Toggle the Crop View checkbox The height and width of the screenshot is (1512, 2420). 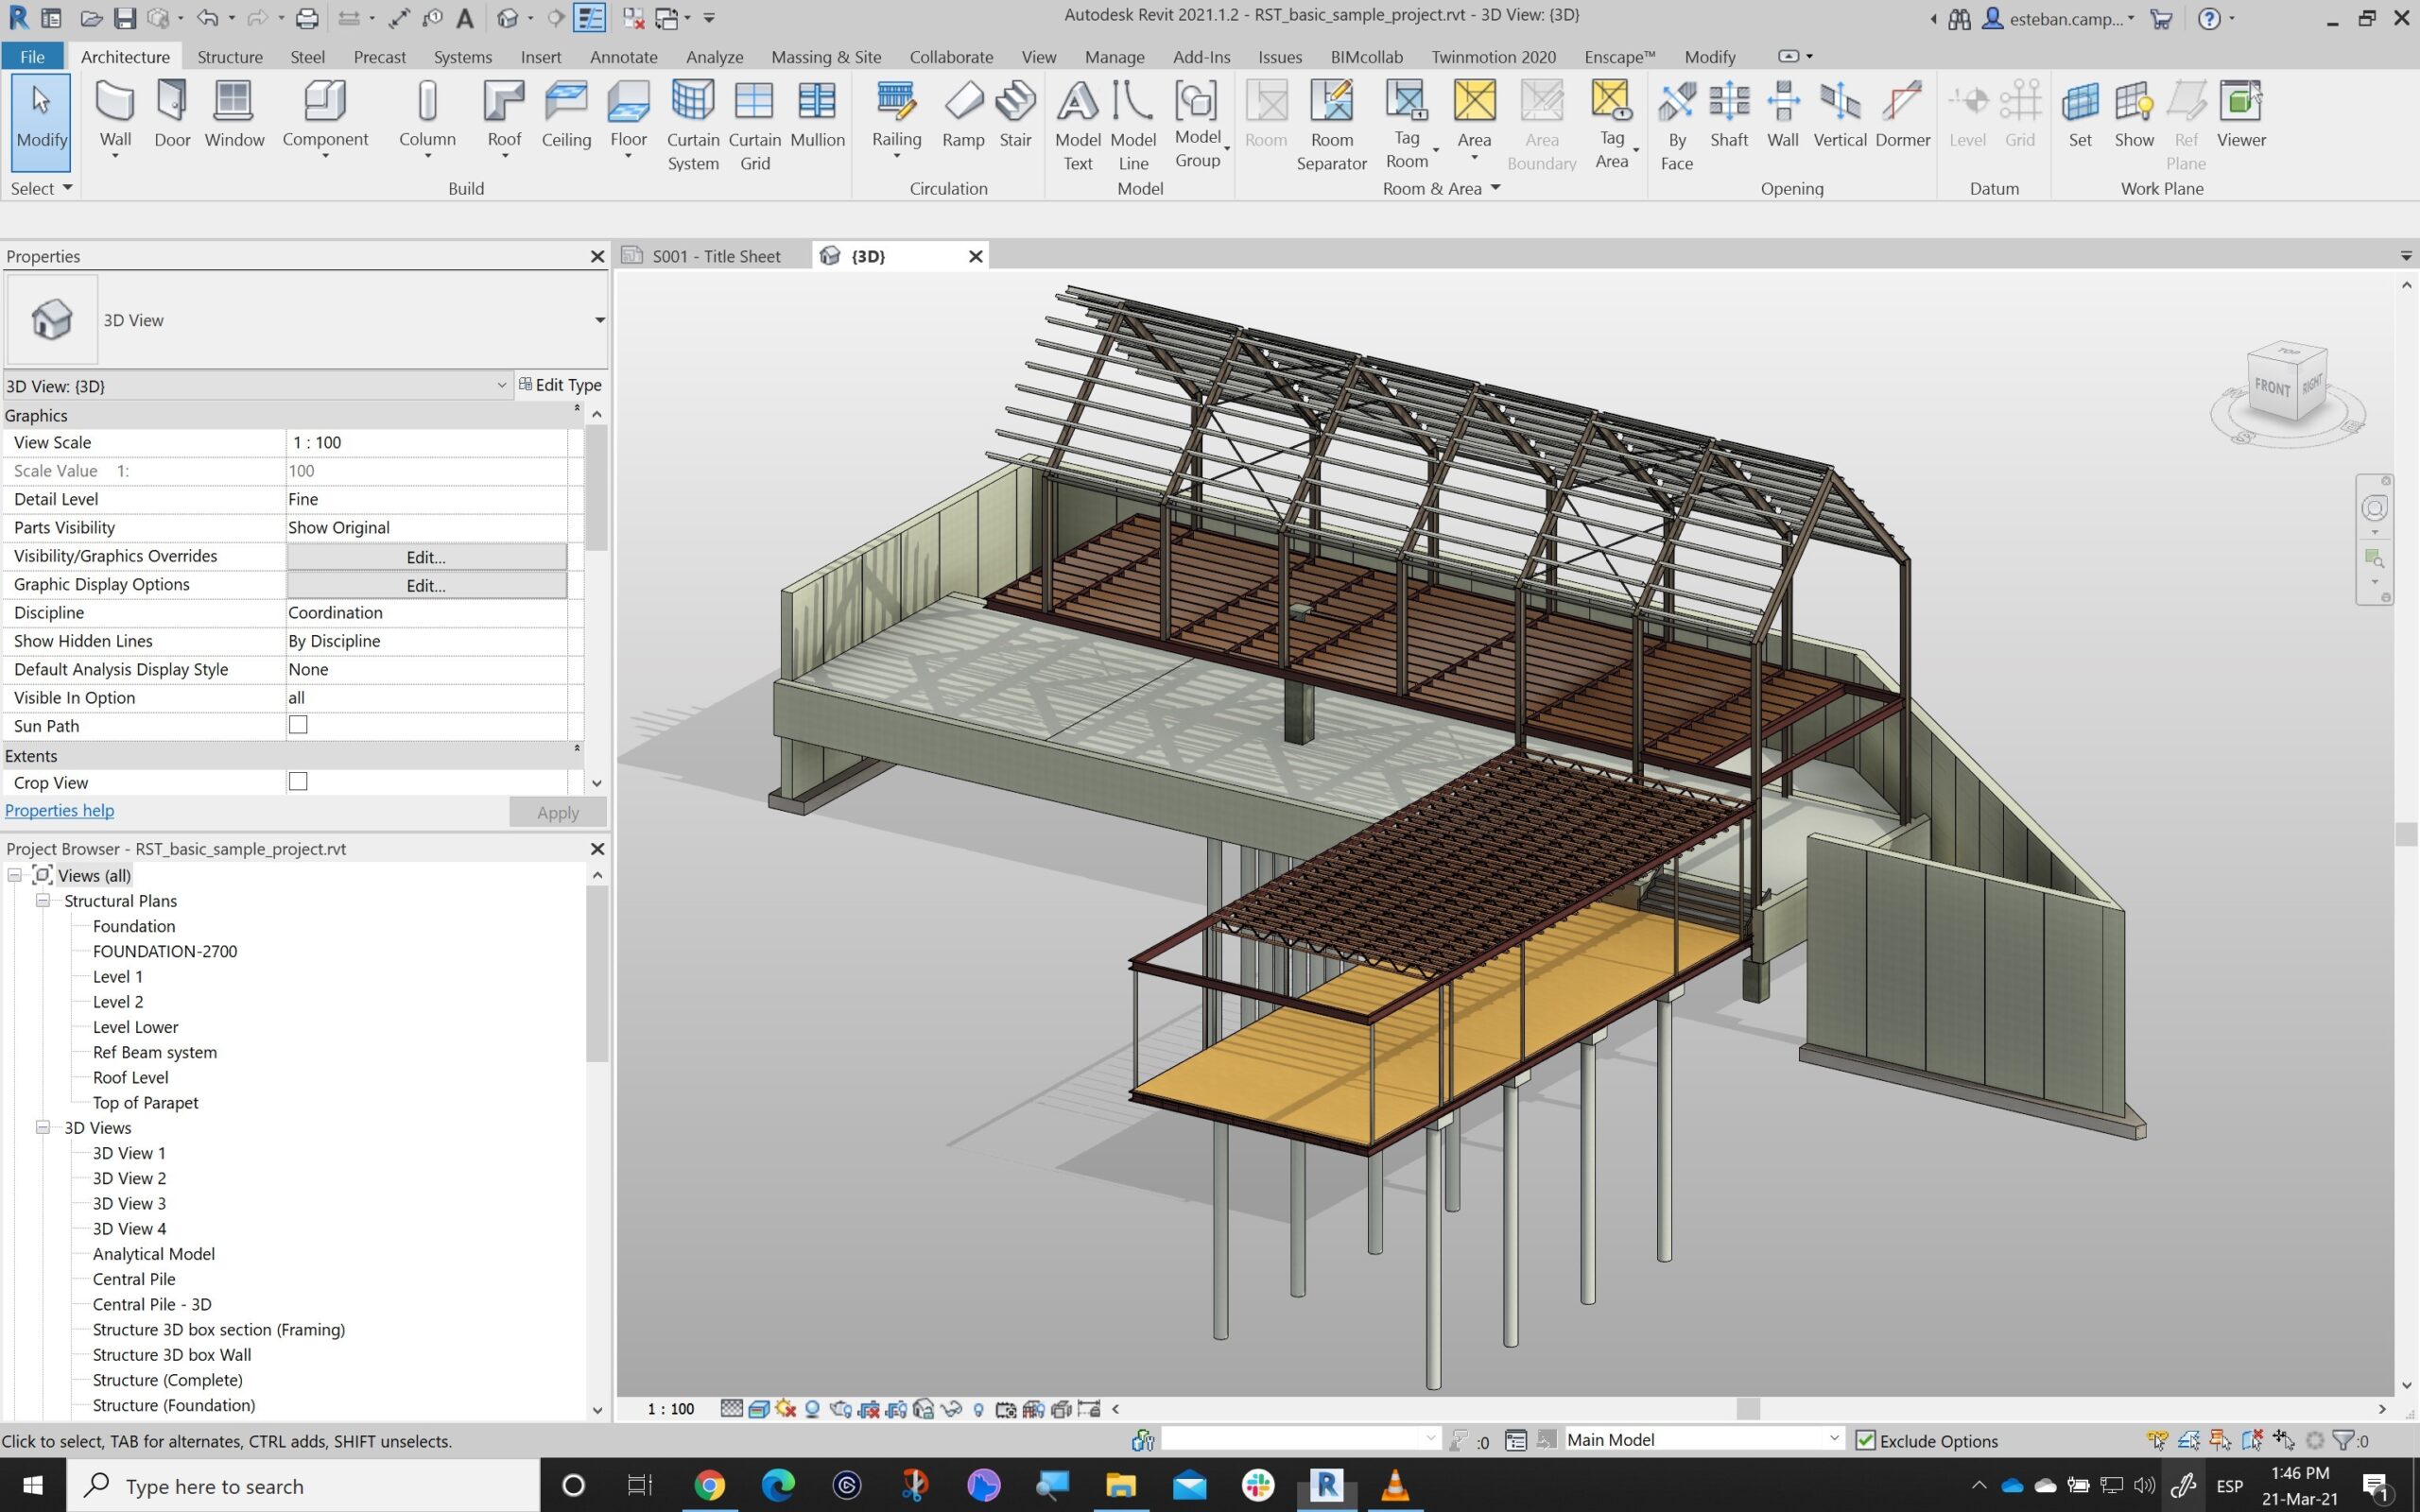(298, 782)
